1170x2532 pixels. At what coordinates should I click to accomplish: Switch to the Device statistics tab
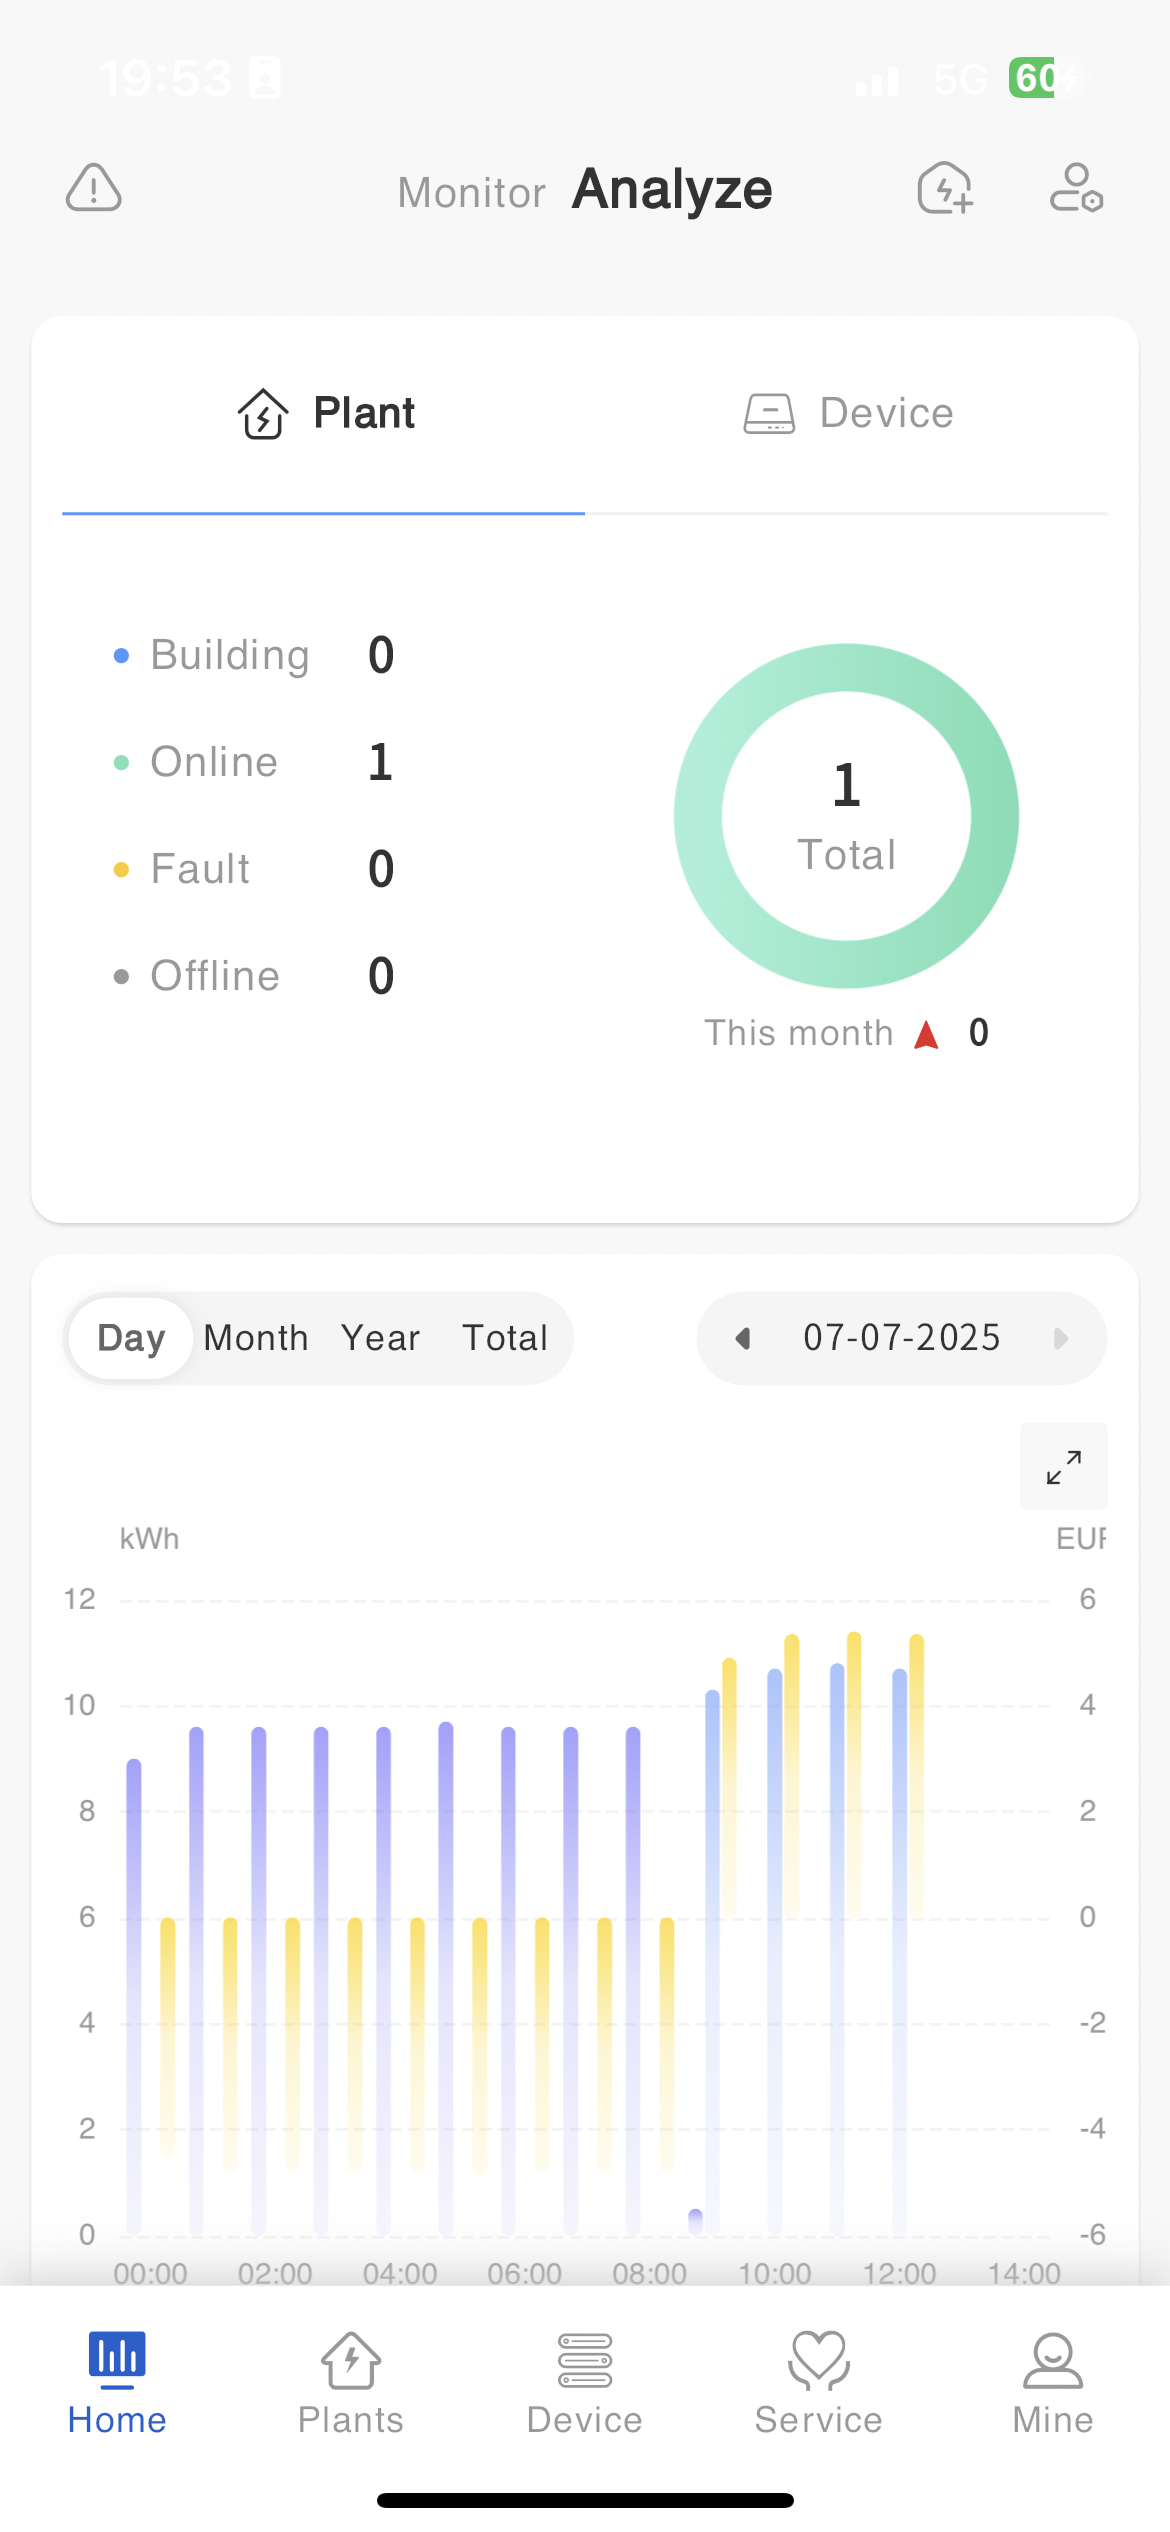click(x=848, y=413)
